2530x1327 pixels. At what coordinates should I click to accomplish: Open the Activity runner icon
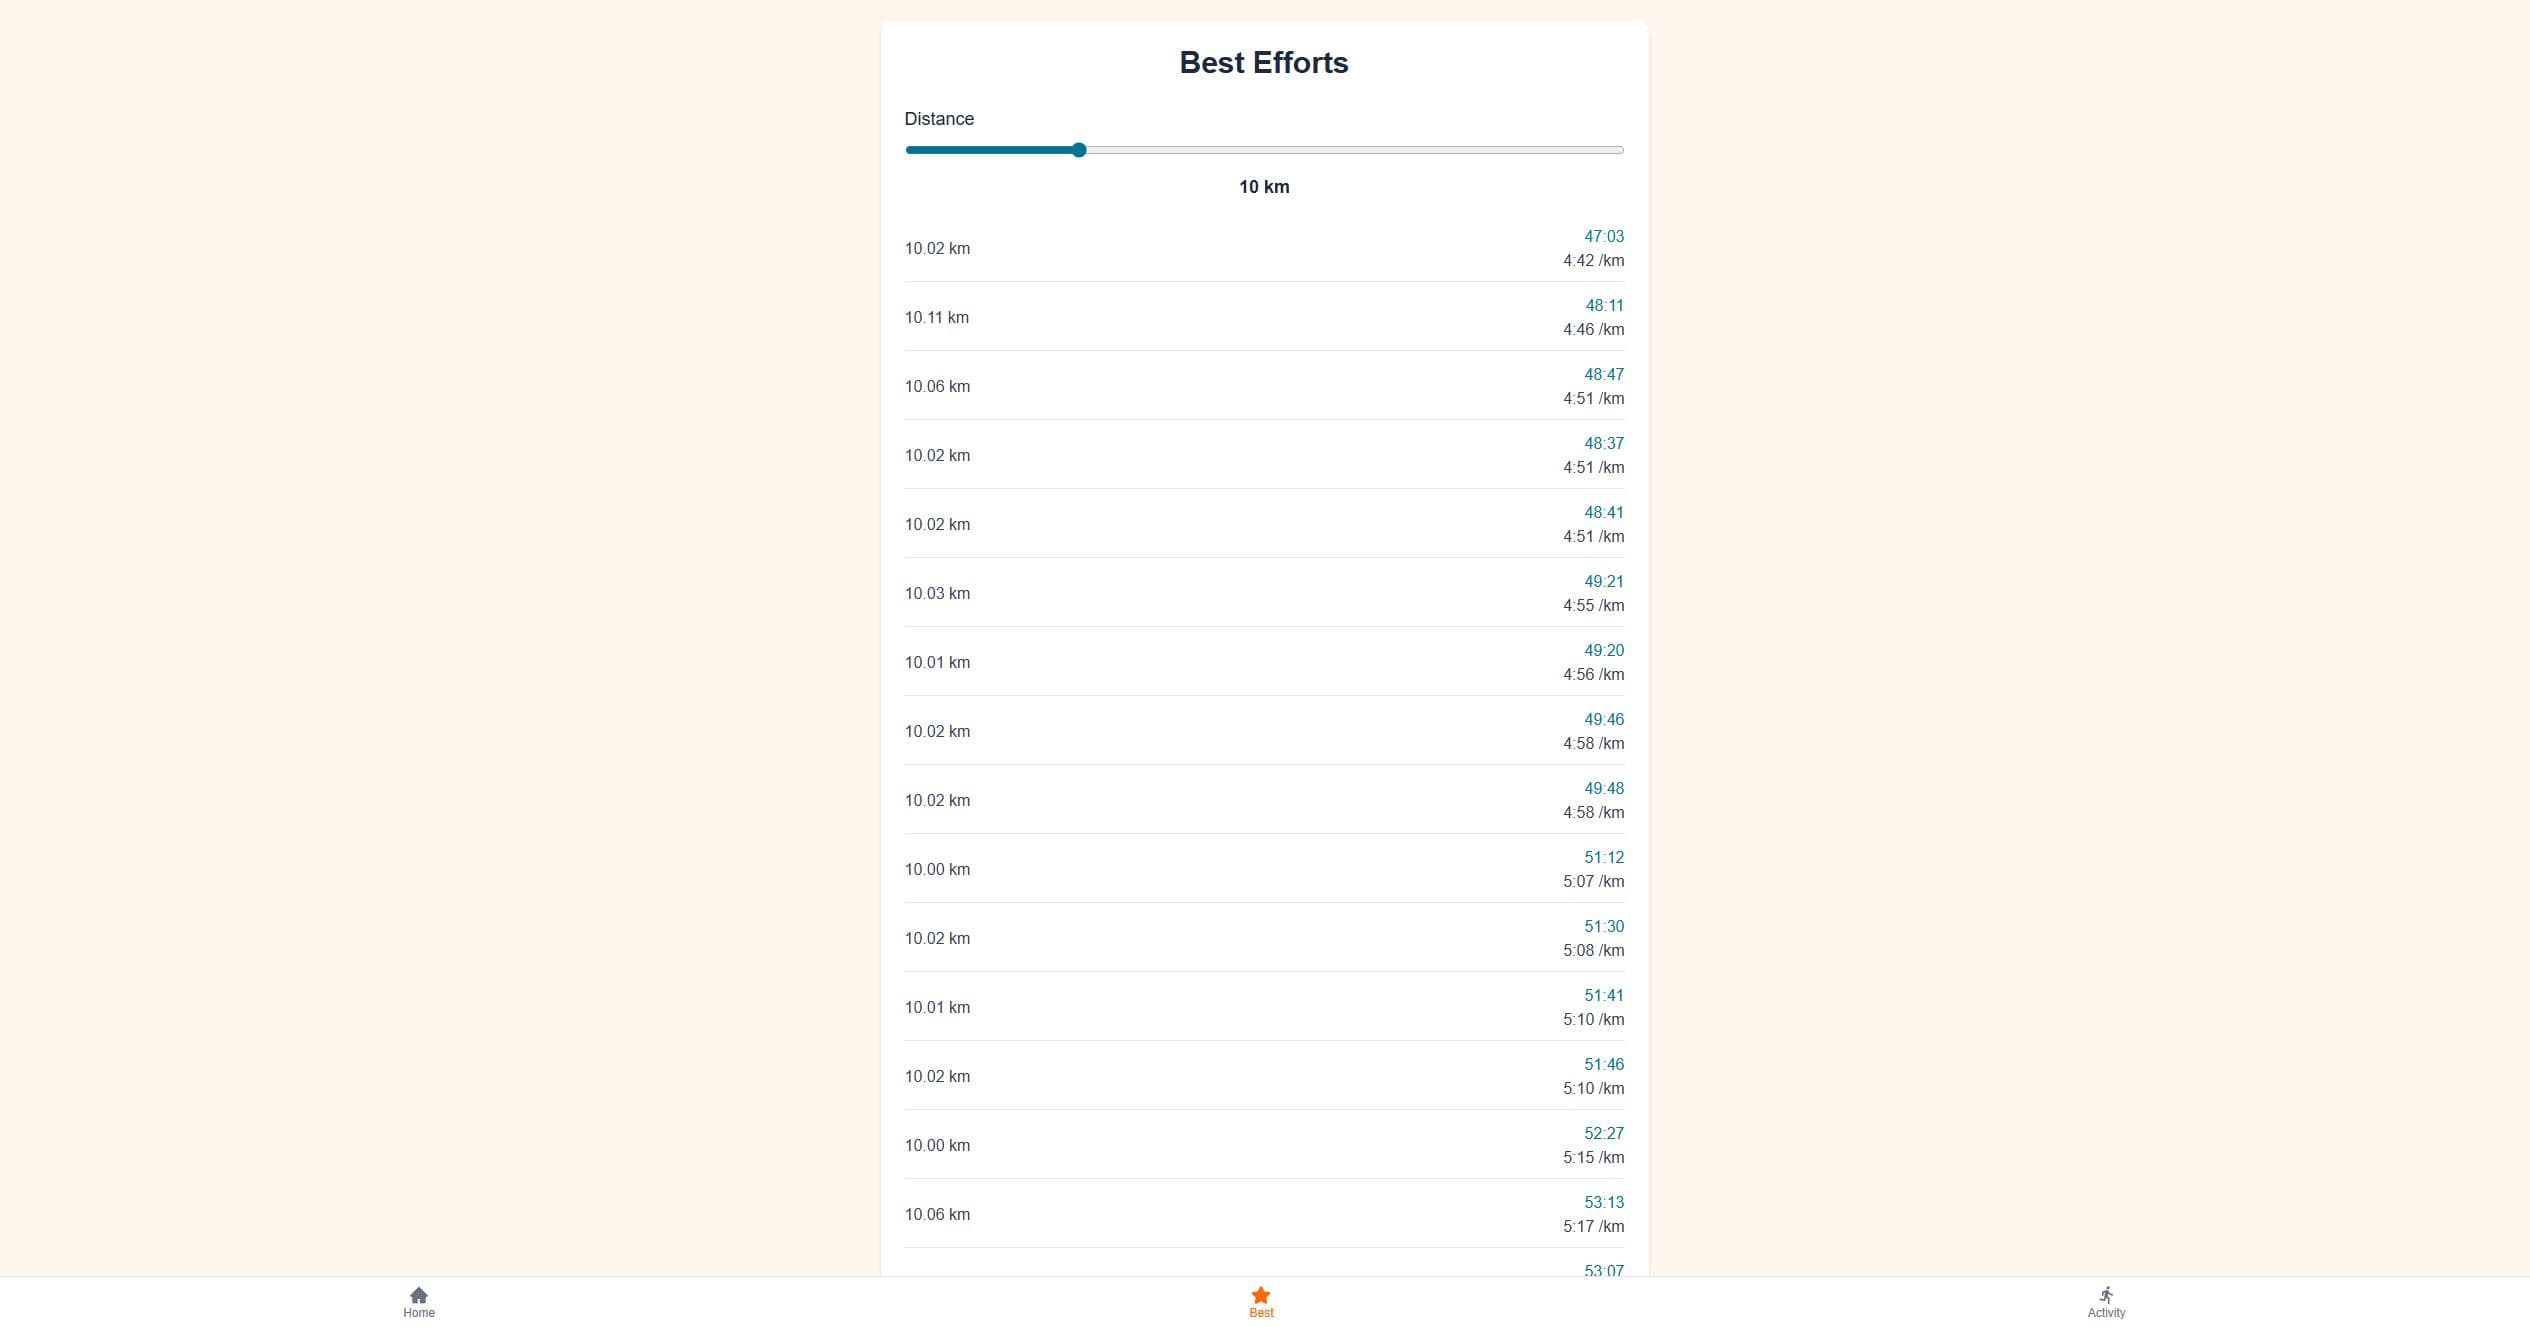click(x=2106, y=1295)
